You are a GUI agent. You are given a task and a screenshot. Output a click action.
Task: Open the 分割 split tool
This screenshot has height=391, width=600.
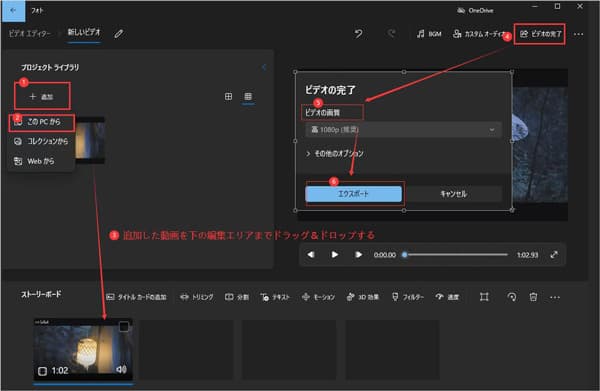click(237, 297)
